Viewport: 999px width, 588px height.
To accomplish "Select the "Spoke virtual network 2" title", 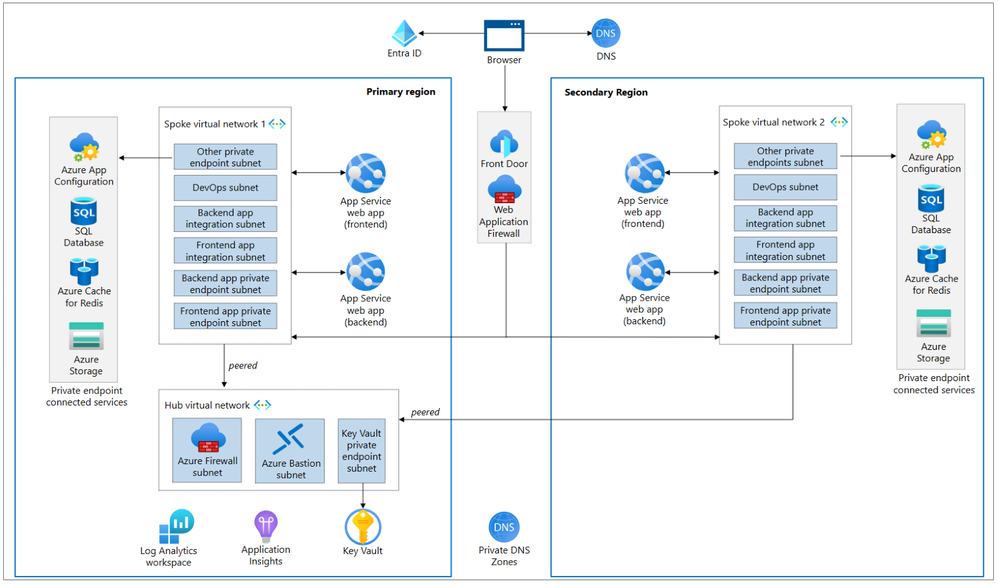I will (773, 122).
